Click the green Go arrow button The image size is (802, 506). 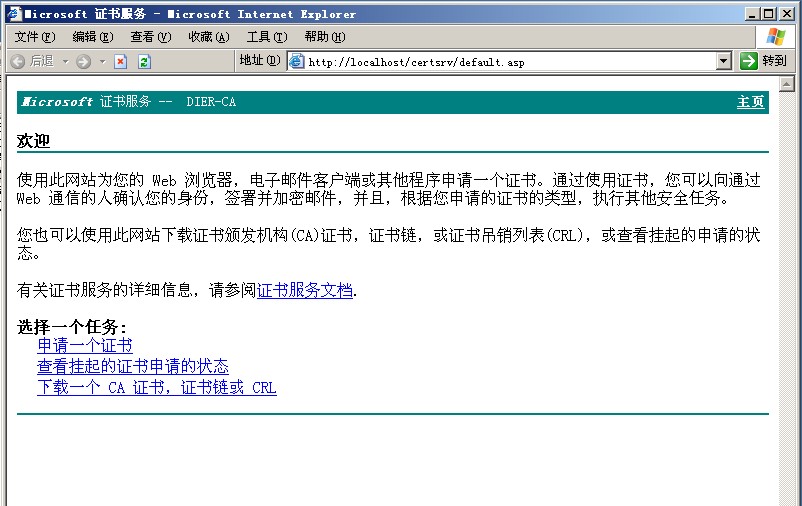tap(749, 61)
